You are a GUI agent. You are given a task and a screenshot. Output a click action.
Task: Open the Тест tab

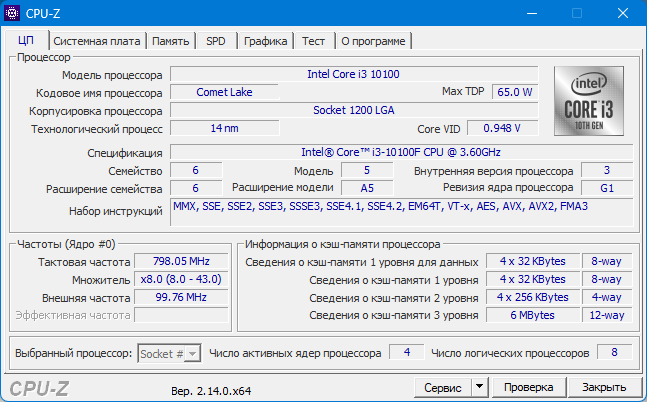pos(313,41)
